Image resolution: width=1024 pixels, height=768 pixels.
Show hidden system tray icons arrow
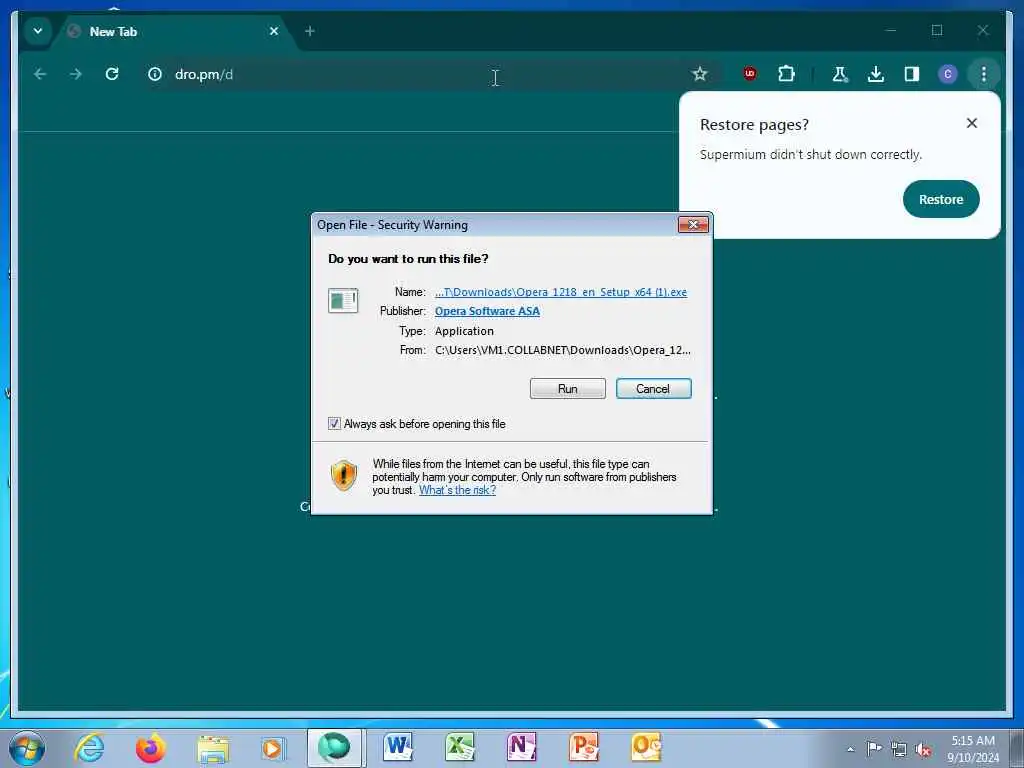(850, 749)
